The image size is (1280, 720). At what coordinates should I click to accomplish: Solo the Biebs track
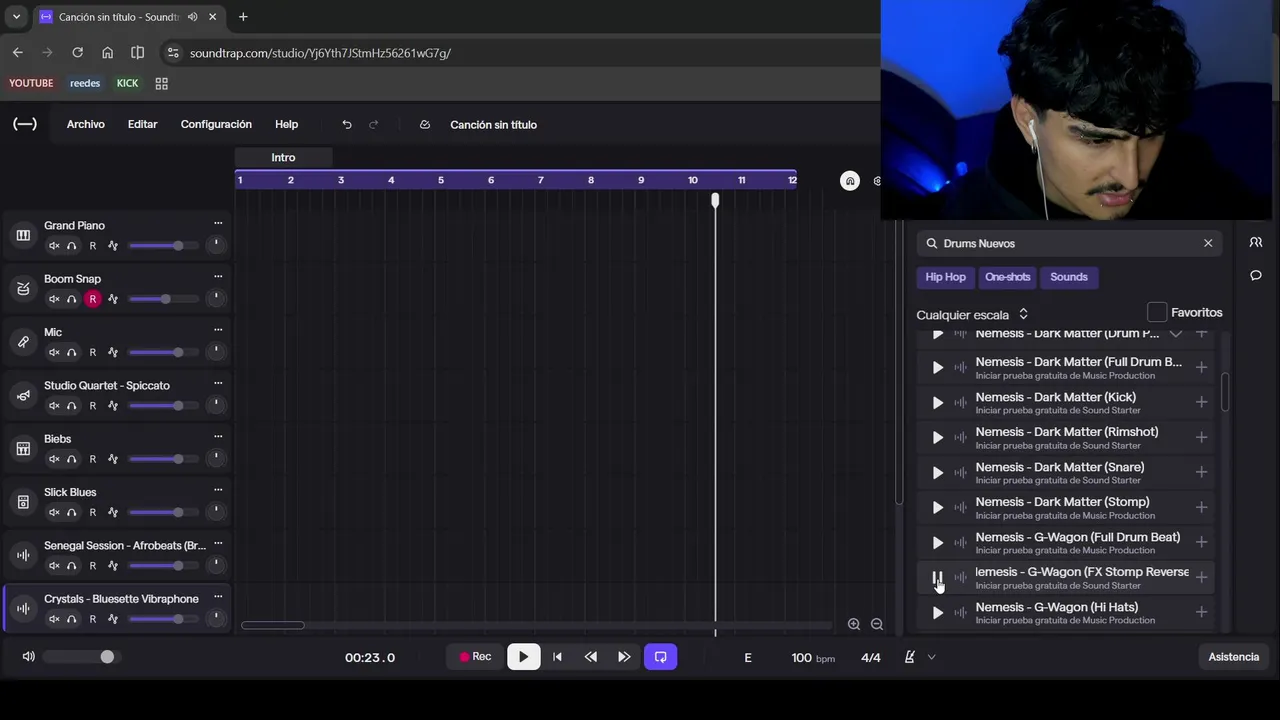click(72, 459)
